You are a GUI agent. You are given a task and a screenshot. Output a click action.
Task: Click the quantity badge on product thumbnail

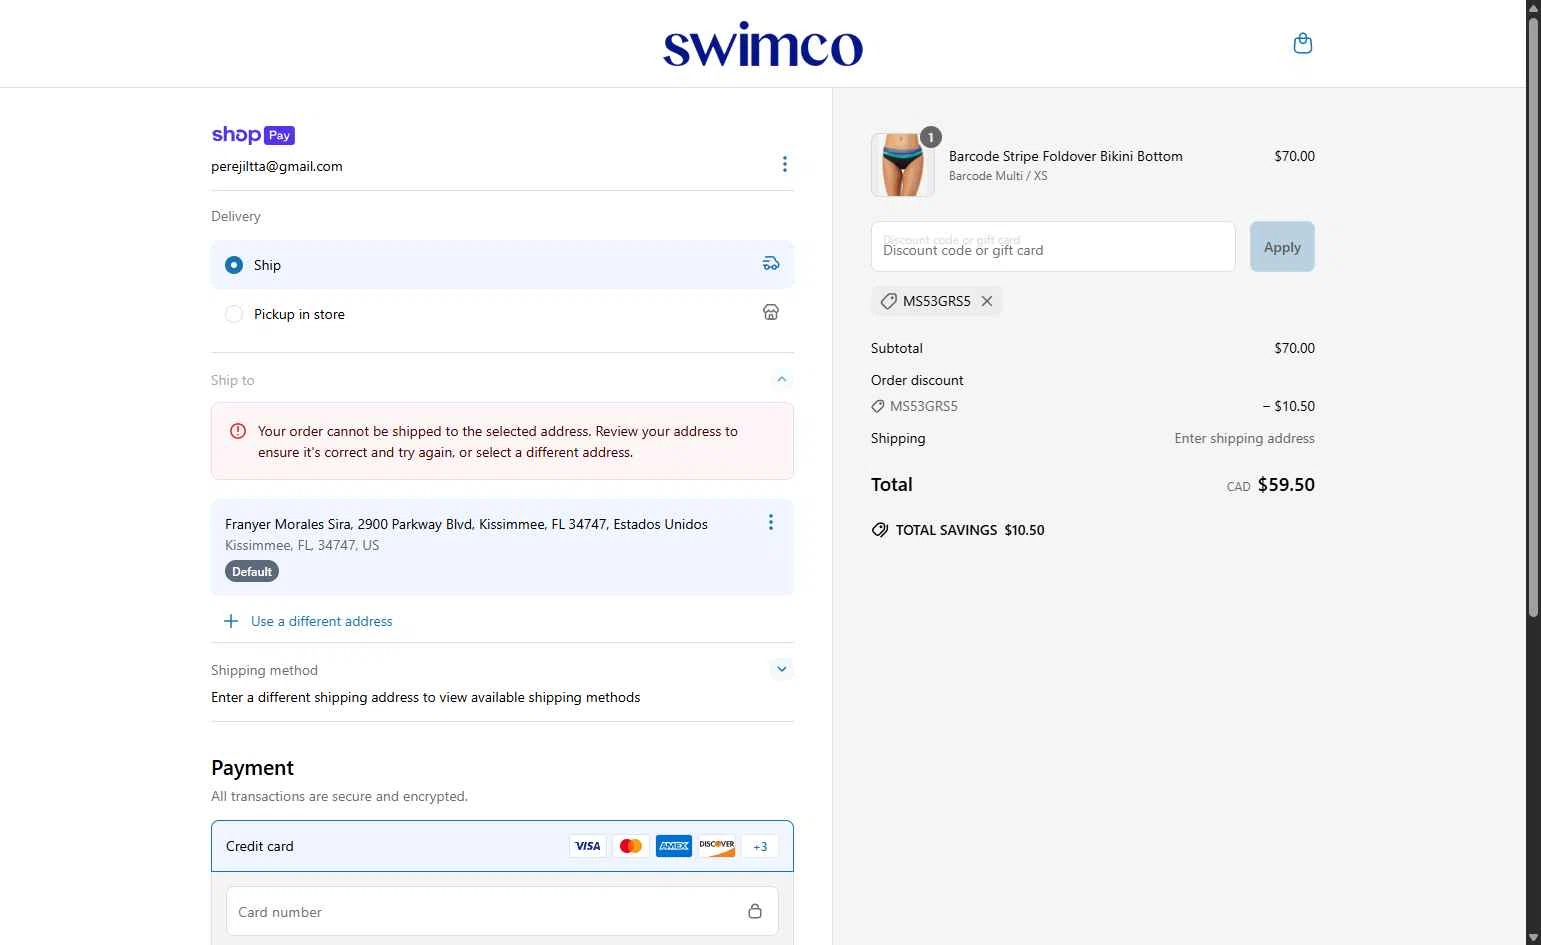click(931, 137)
